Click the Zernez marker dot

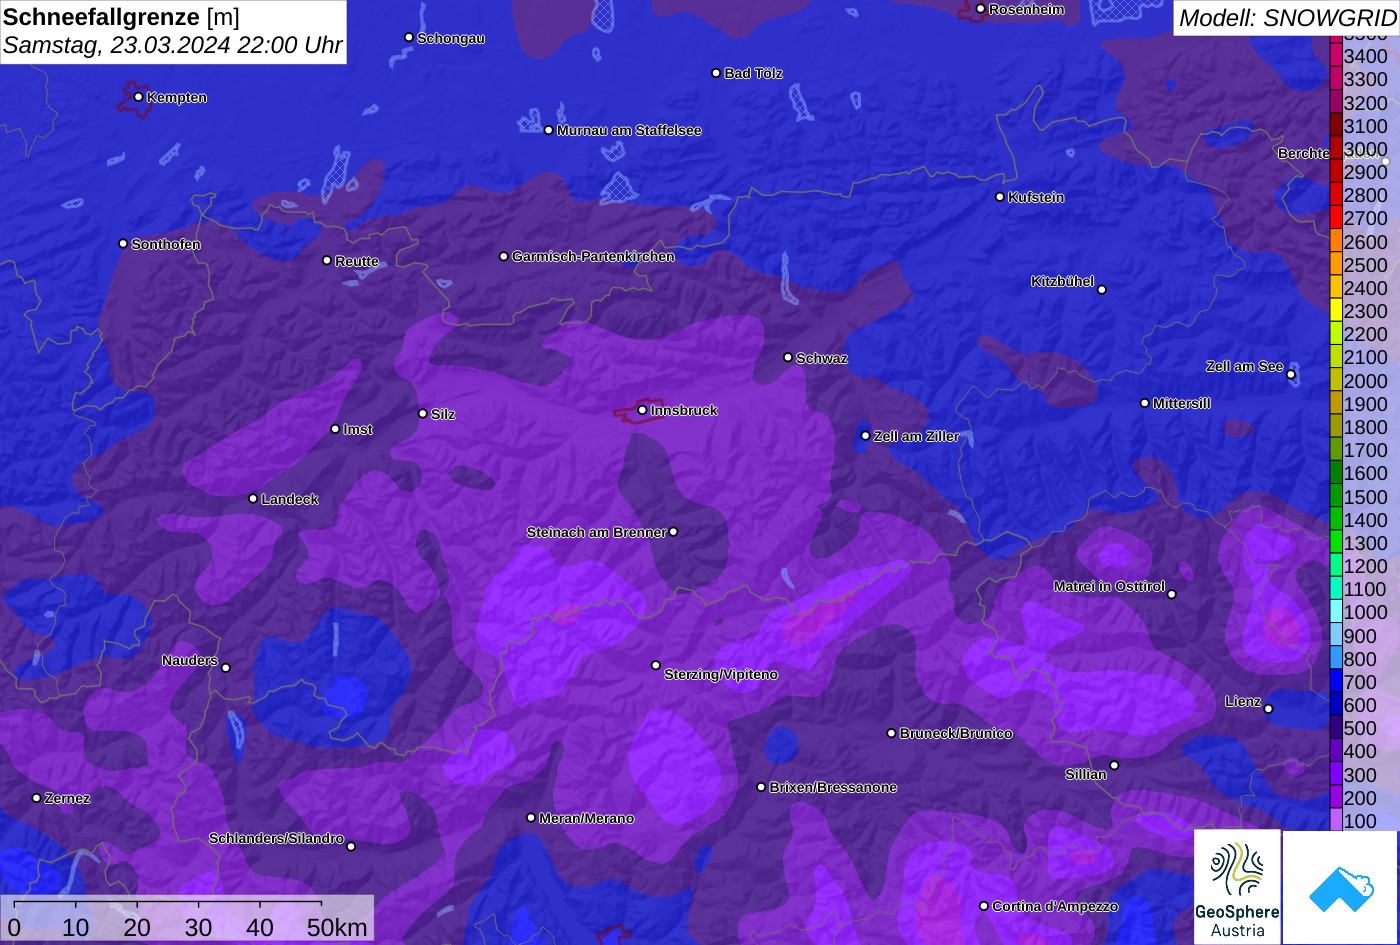pos(36,798)
